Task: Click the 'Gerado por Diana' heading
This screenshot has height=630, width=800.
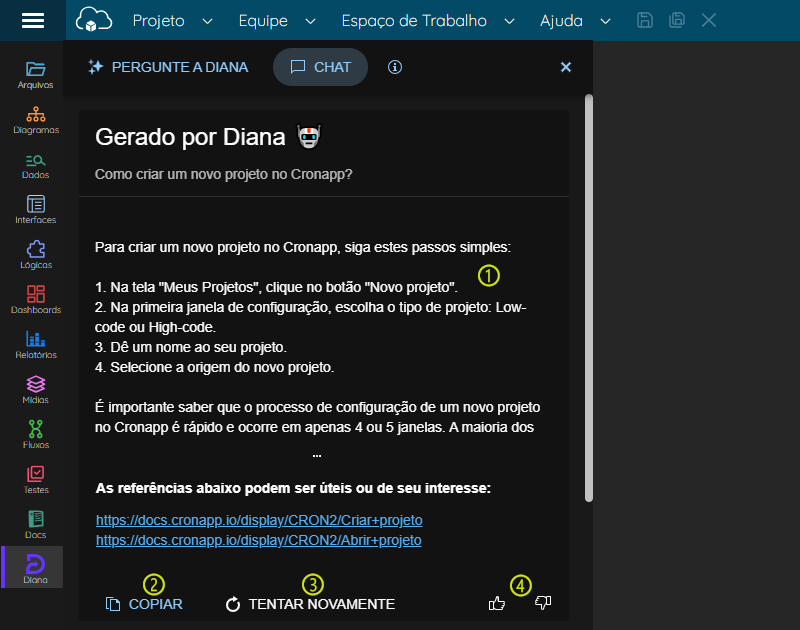Action: [x=190, y=137]
